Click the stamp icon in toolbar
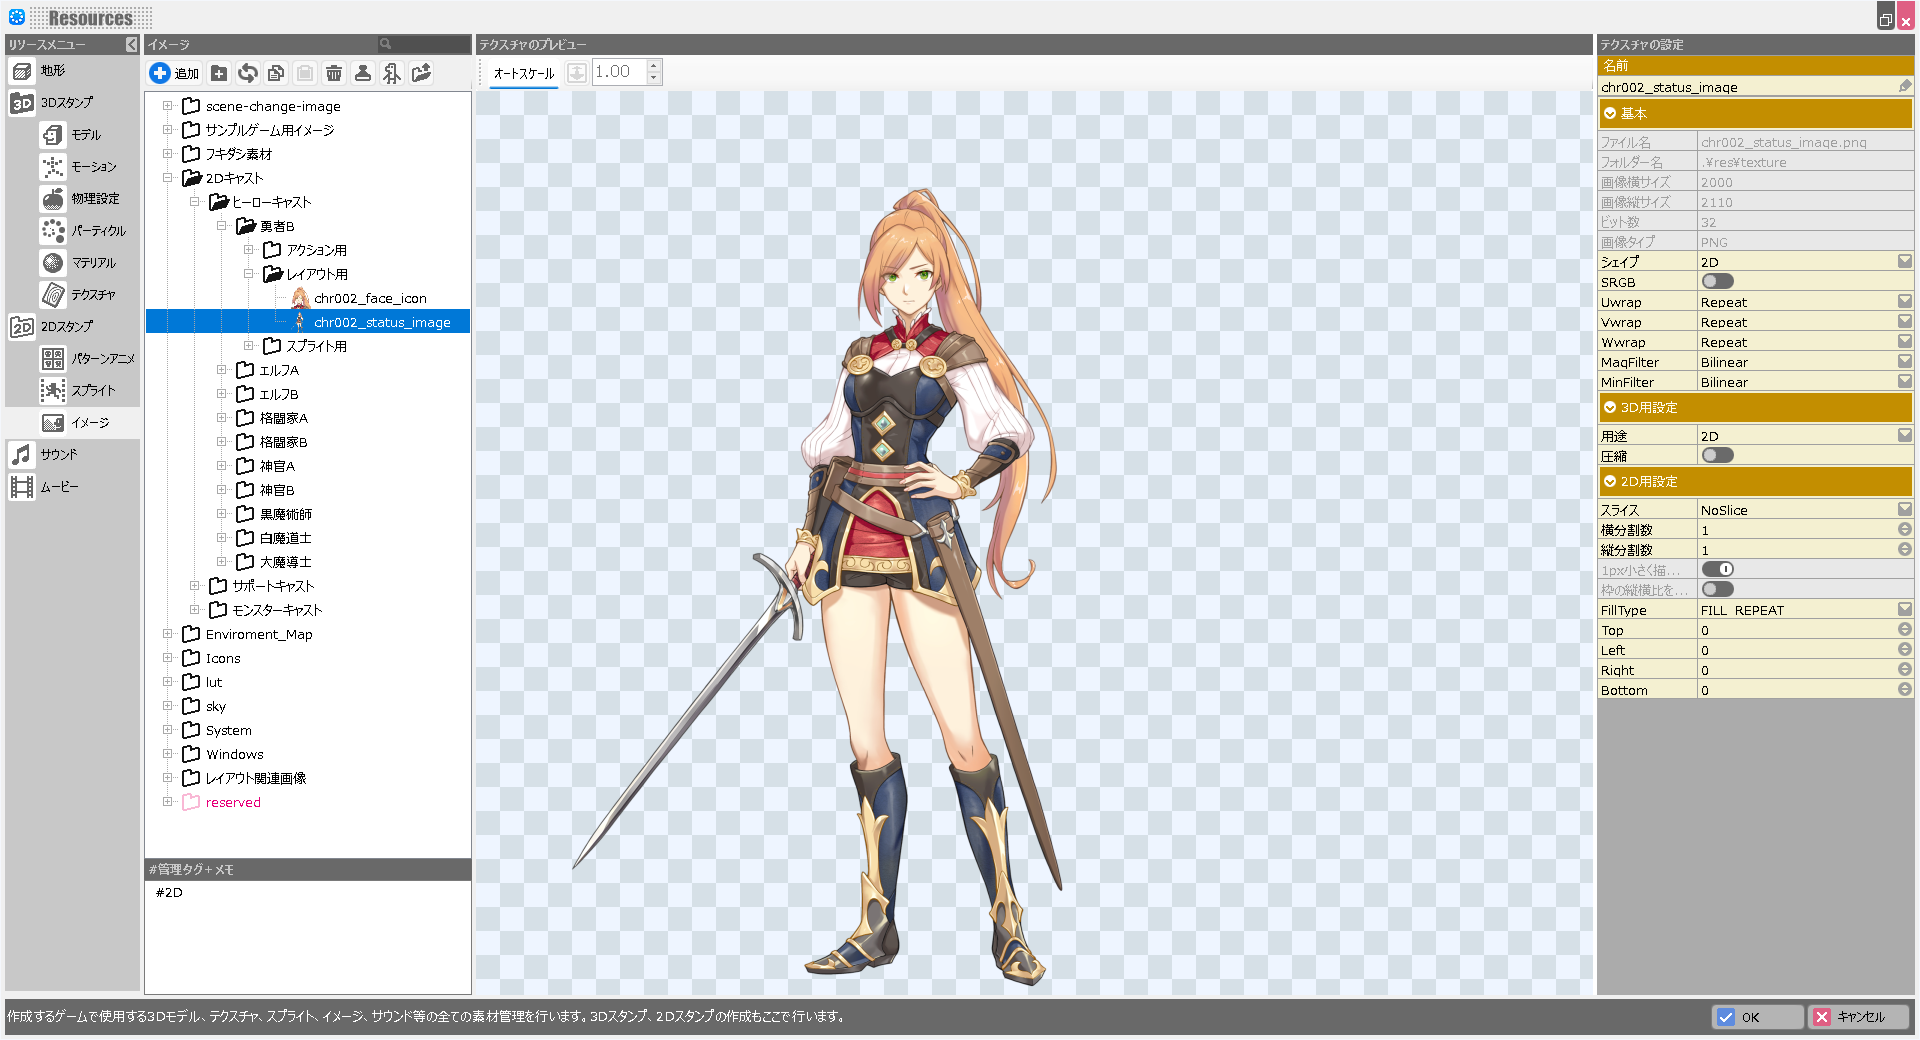This screenshot has height=1040, width=1920. point(363,73)
